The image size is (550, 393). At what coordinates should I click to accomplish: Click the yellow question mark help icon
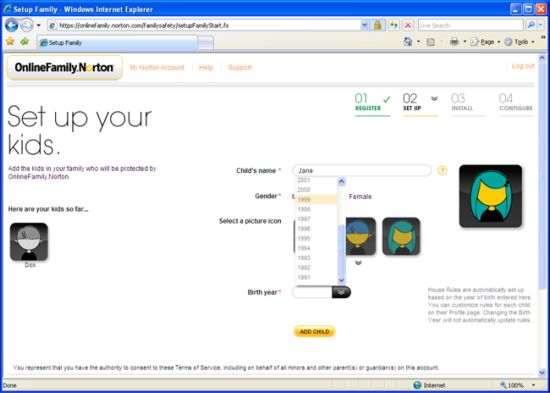tap(442, 171)
